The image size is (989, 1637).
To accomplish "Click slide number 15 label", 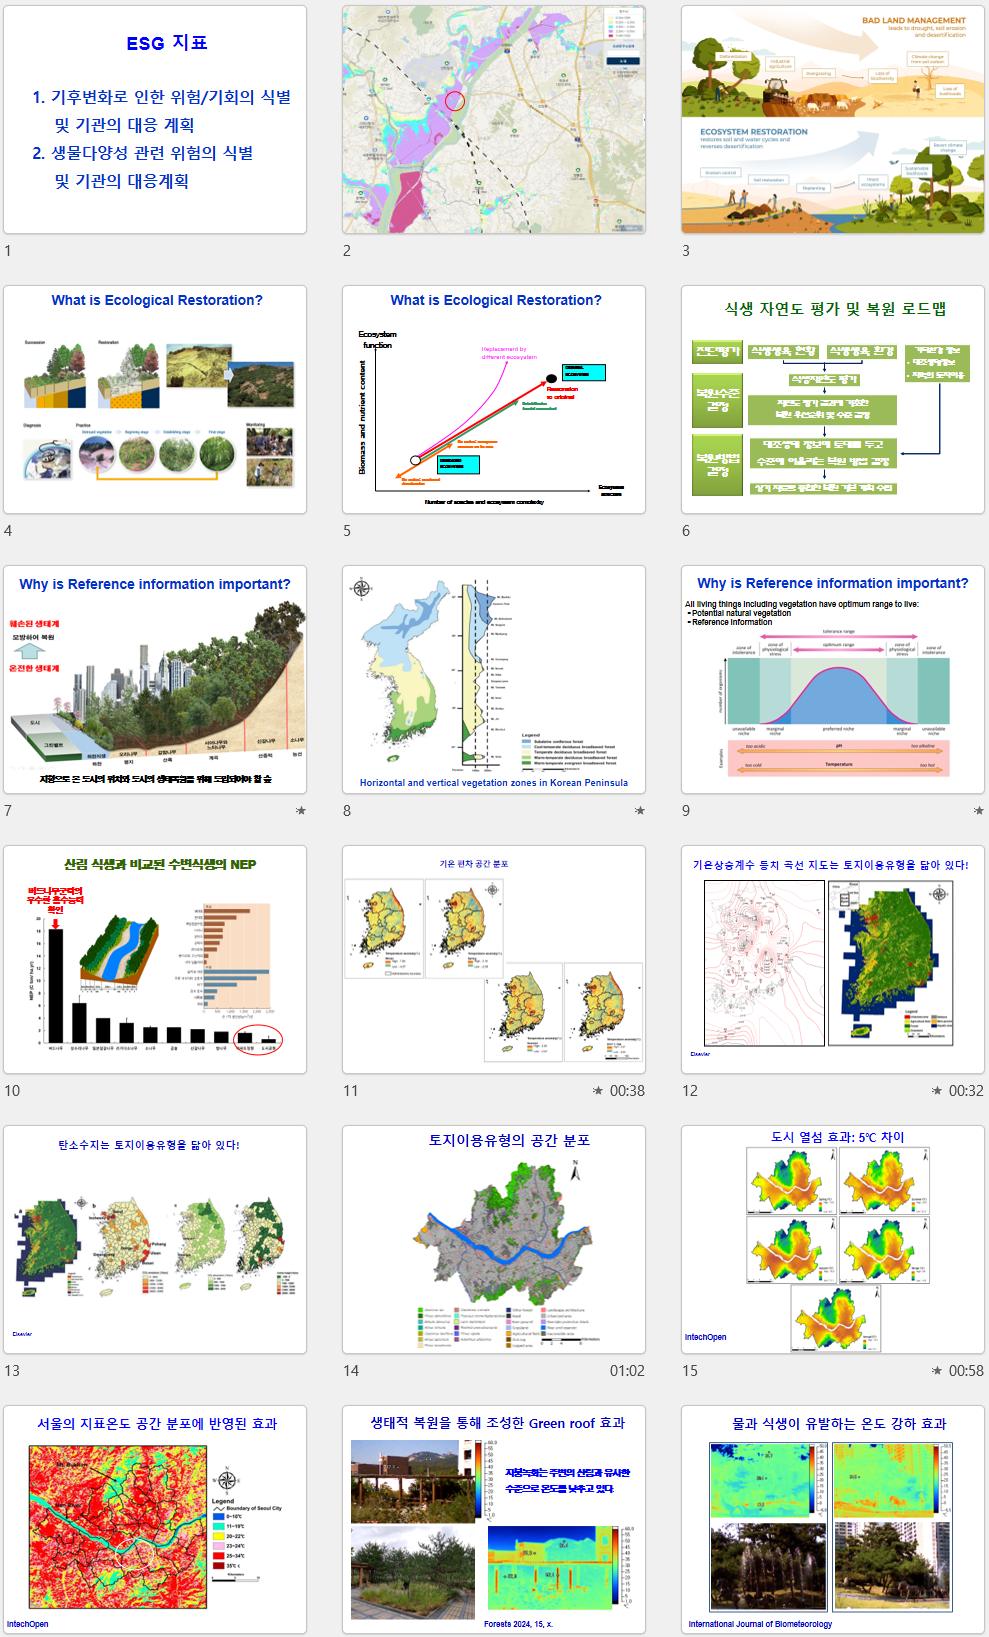I will (x=690, y=1371).
